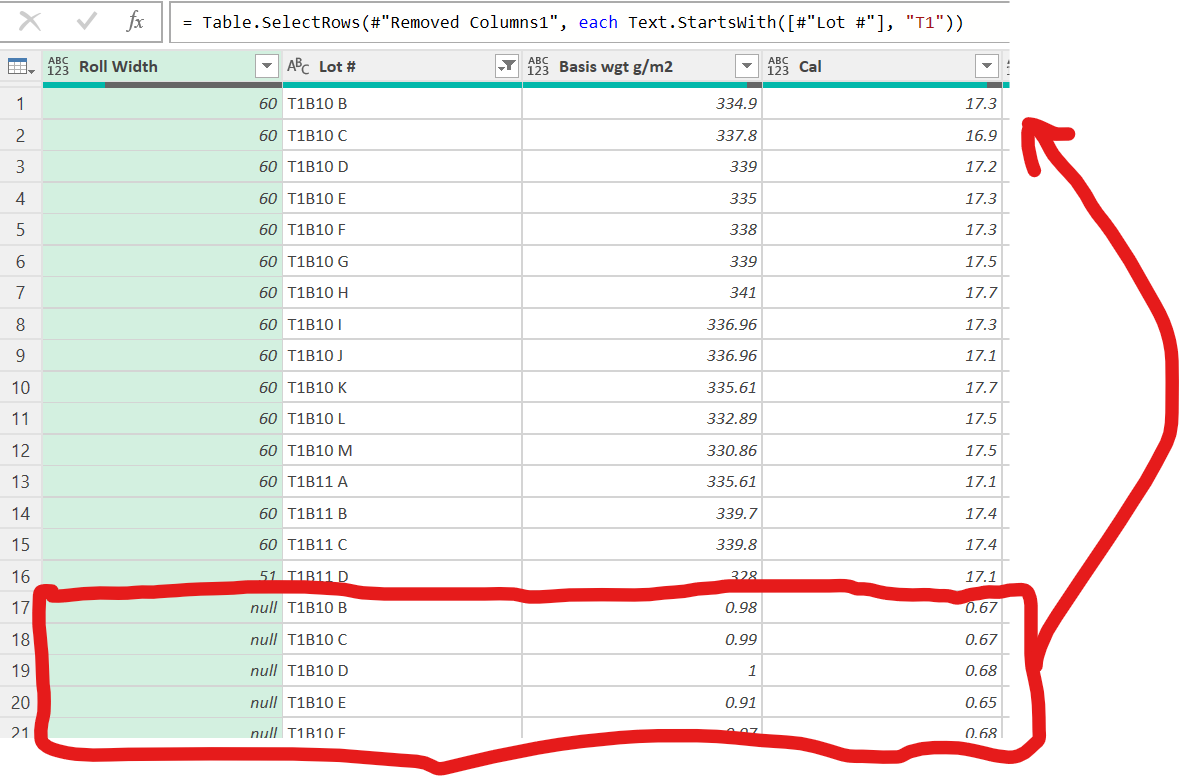Click cell 'T1B10 I'
The image size is (1180, 776).
click(402, 324)
